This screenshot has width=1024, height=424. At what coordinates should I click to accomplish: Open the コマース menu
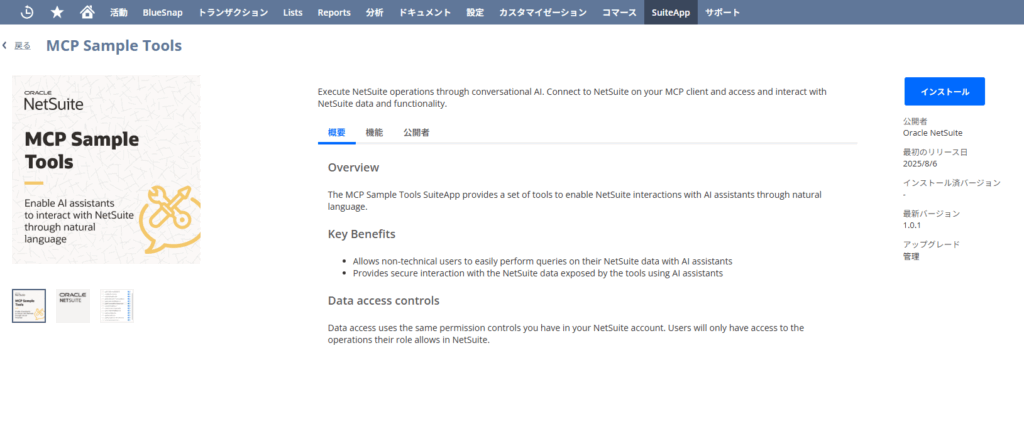[x=619, y=12]
